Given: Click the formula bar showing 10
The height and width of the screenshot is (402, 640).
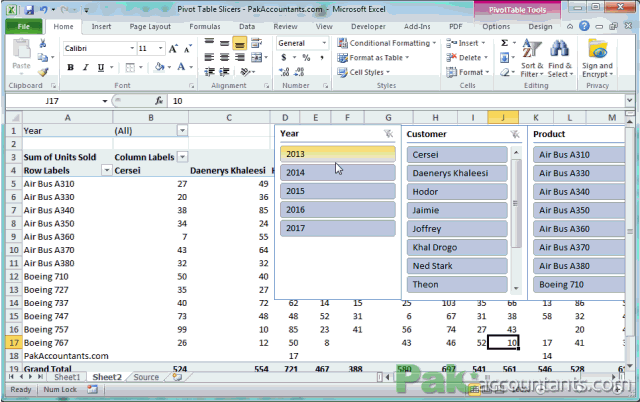Looking at the screenshot, I should pos(396,101).
